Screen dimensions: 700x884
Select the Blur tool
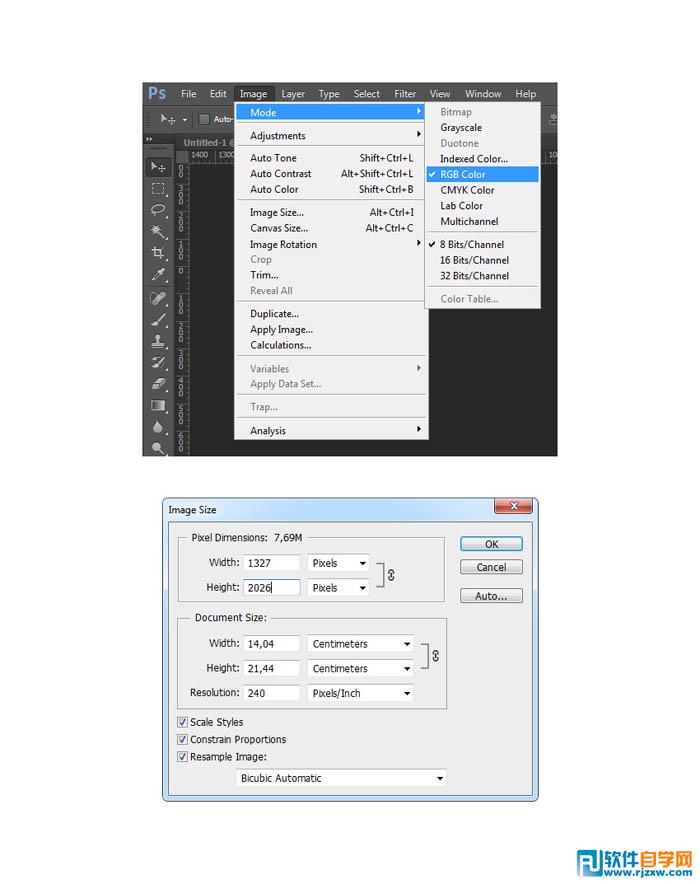coord(158,427)
